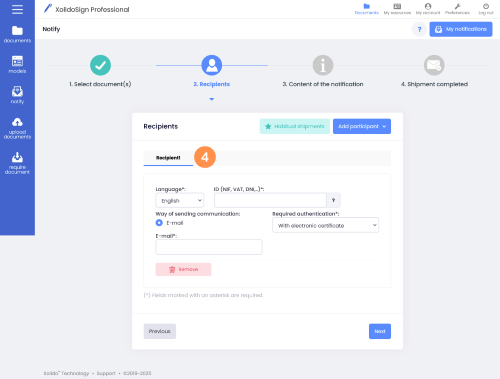The image size is (500, 379).
Task: Select the E-mail radio button
Action: 159,223
